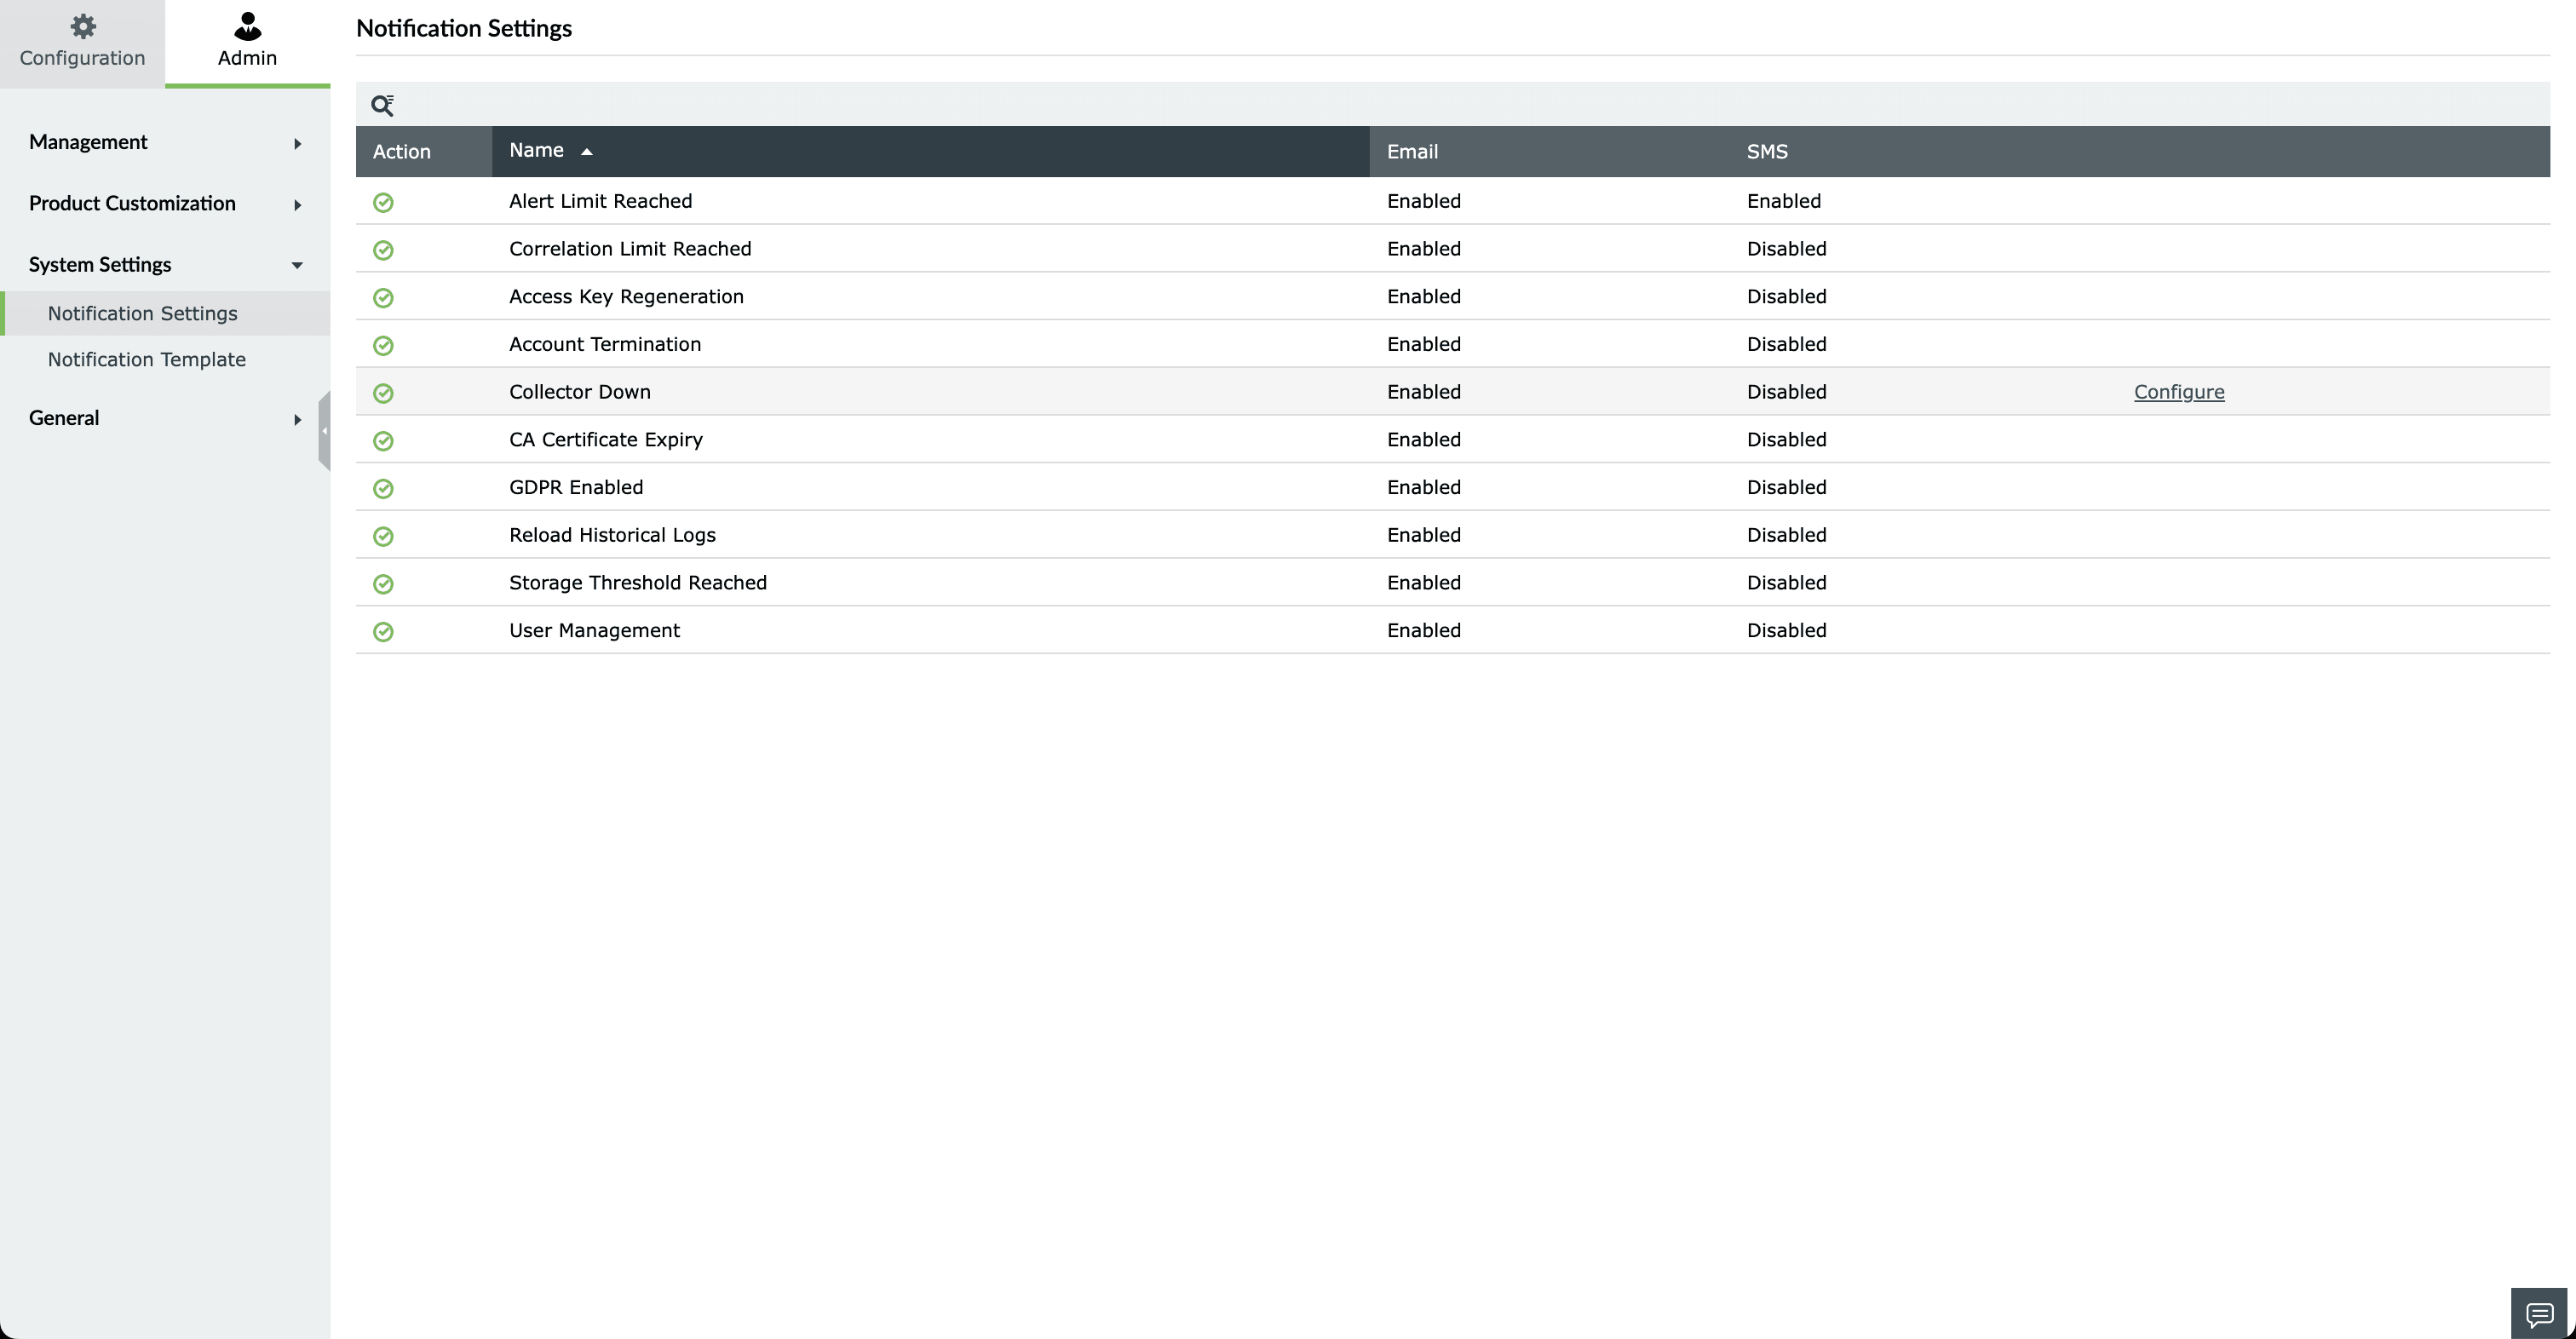Toggle status icon for CA Certificate Expiry
The image size is (2576, 1339).
pos(383,441)
